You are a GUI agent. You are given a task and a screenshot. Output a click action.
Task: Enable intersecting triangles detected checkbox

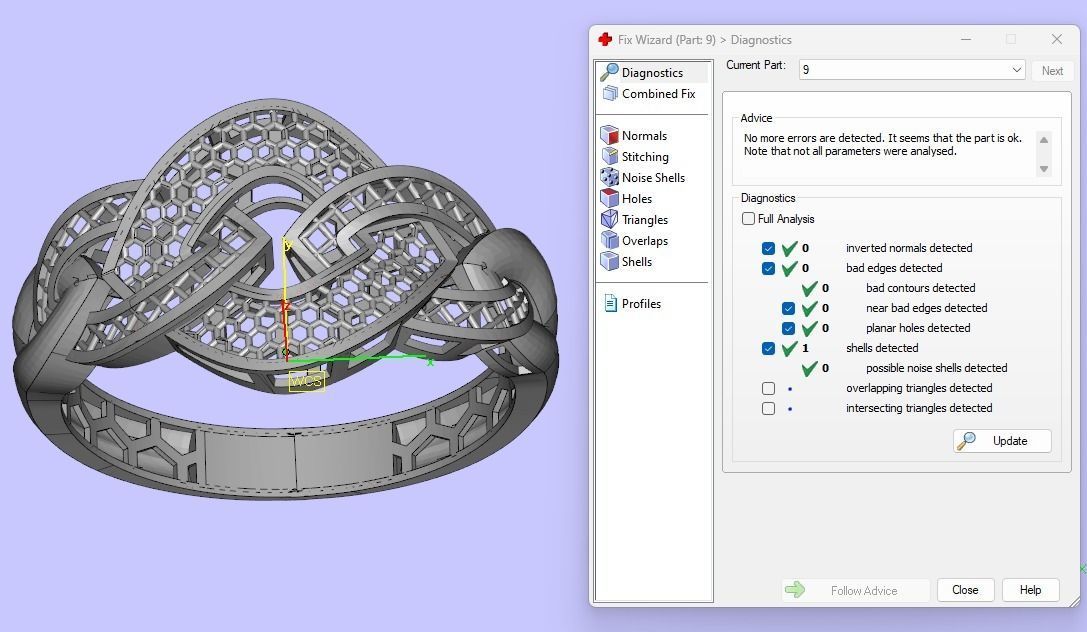(x=768, y=408)
